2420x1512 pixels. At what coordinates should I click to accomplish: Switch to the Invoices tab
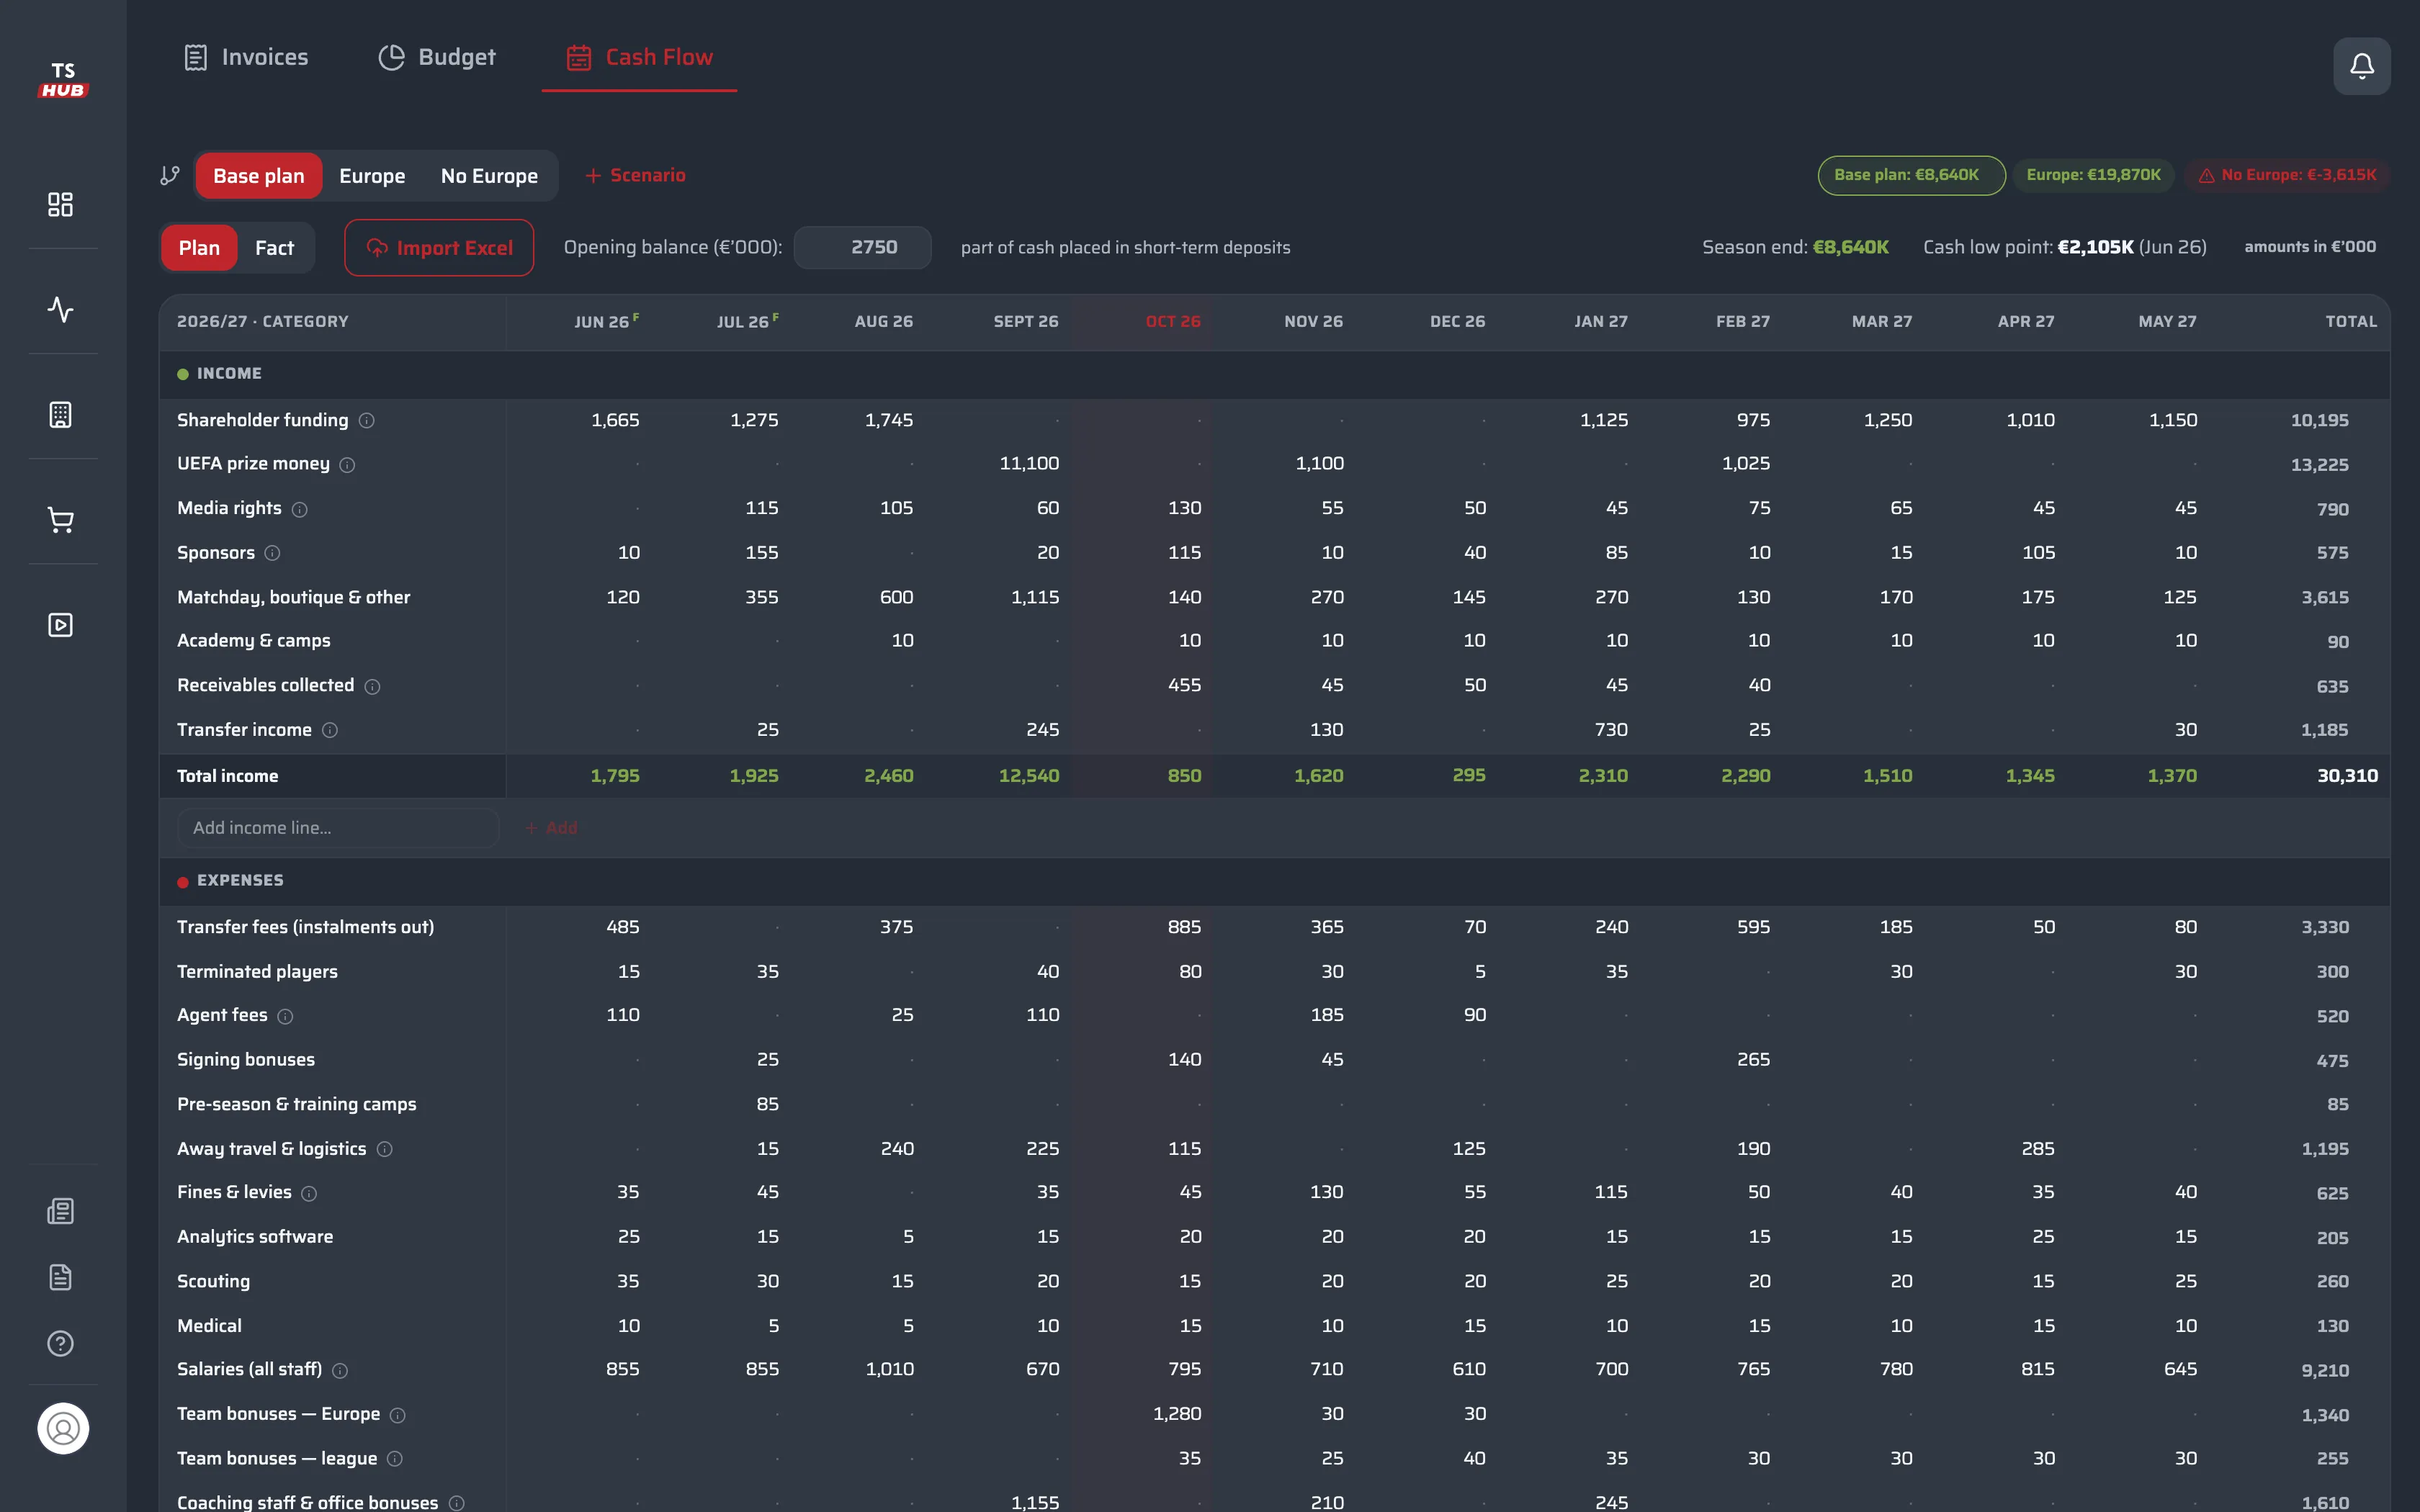pos(246,57)
